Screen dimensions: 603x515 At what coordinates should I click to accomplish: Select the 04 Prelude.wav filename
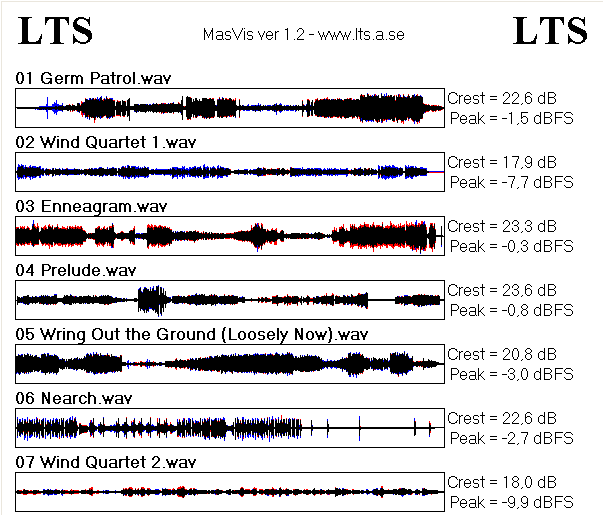pyautogui.click(x=76, y=270)
